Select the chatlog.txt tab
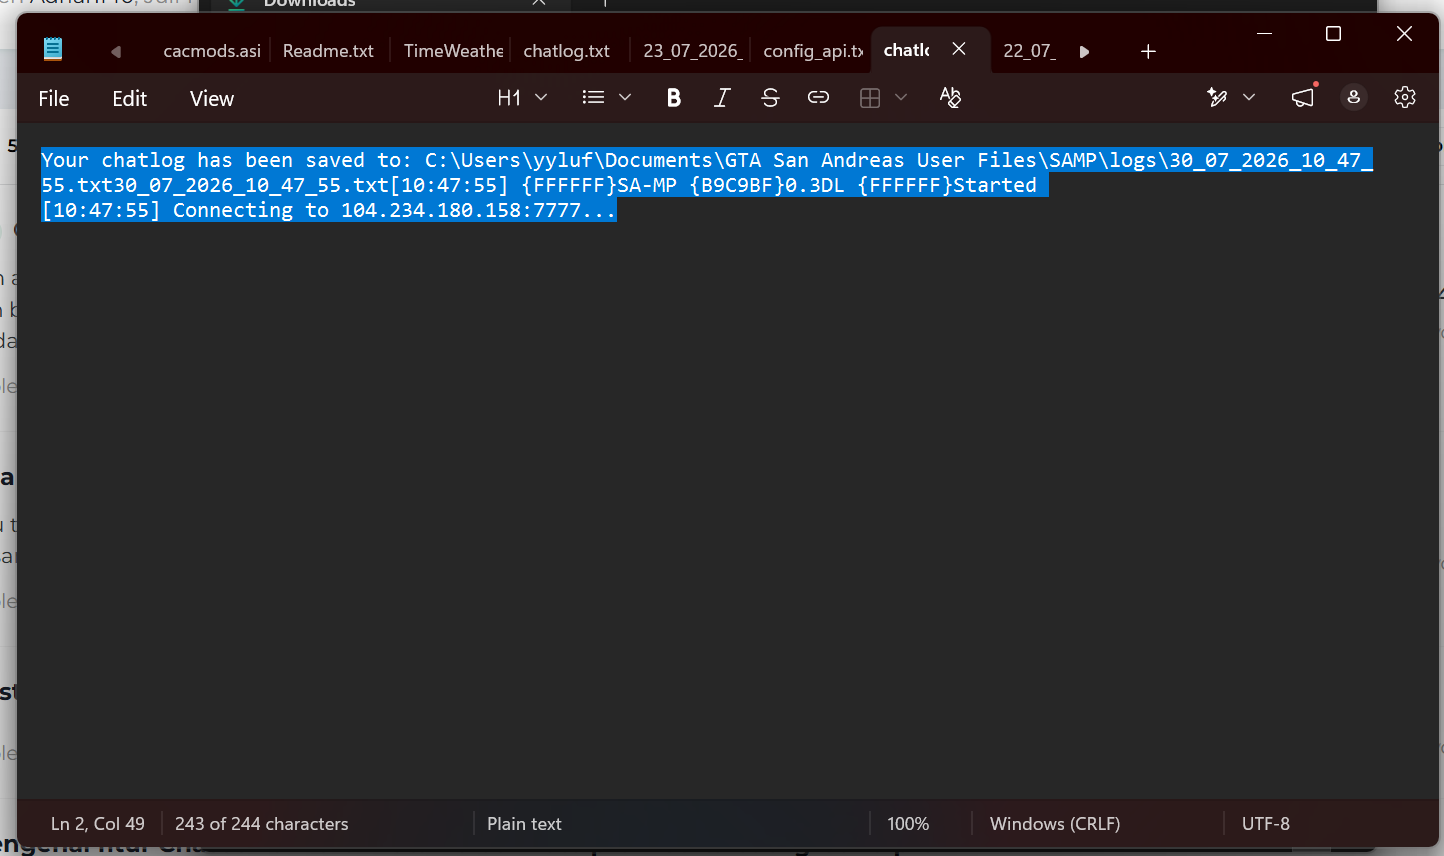This screenshot has width=1444, height=856. pyautogui.click(x=566, y=51)
